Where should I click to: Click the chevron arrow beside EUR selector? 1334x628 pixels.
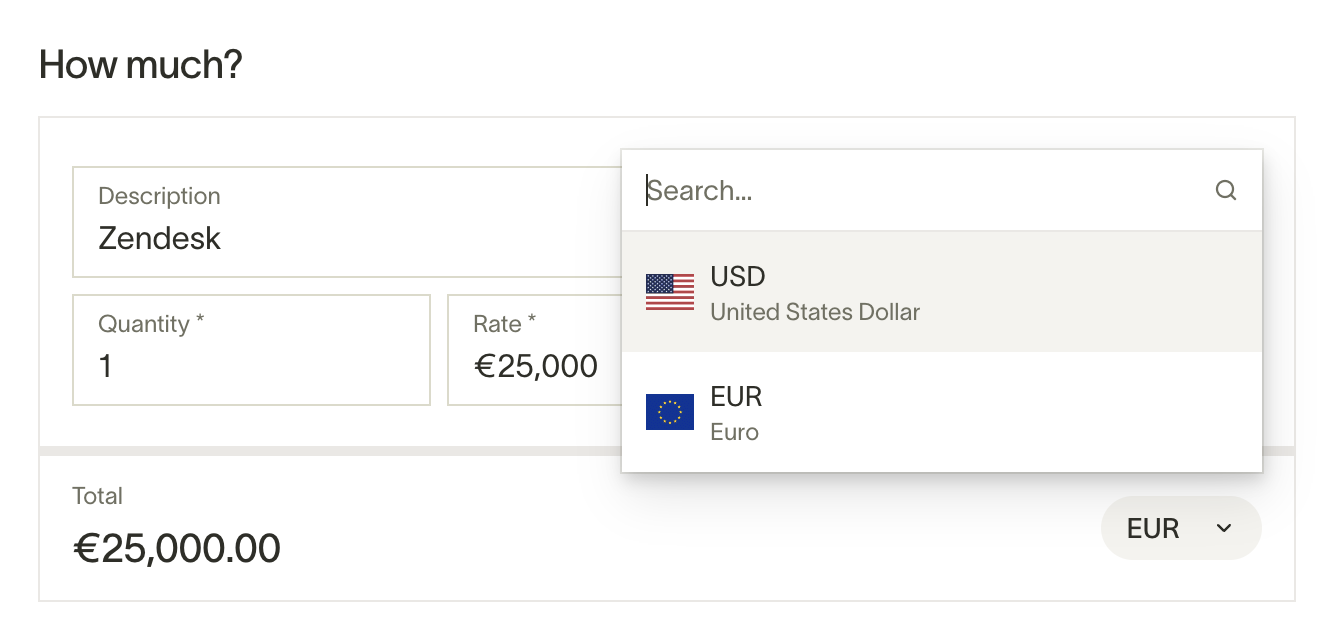tap(1223, 528)
